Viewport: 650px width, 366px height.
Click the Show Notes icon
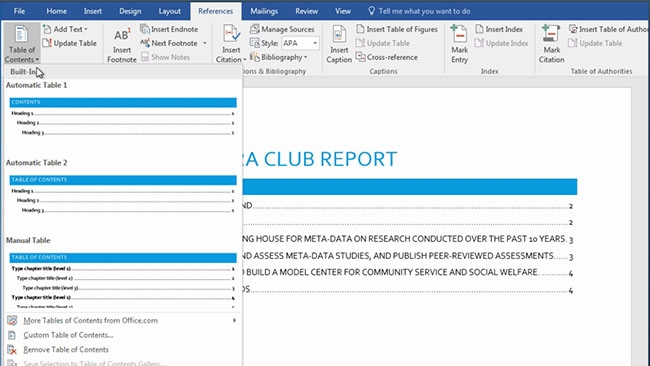click(x=145, y=57)
